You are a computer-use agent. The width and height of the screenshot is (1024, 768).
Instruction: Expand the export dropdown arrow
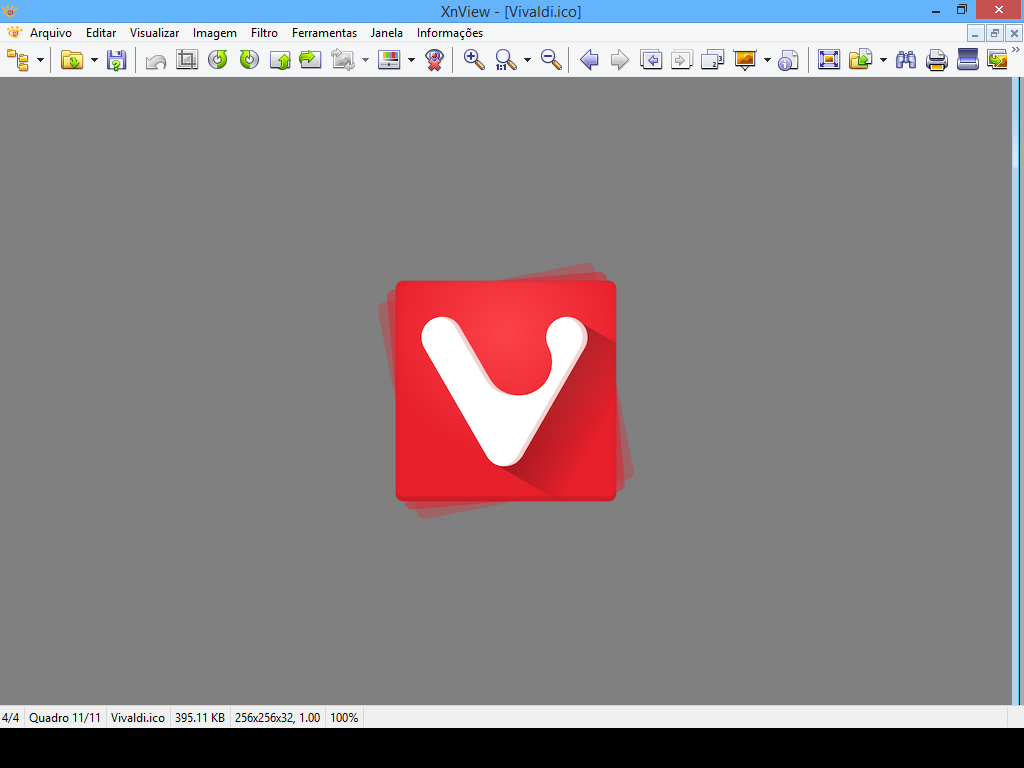884,60
